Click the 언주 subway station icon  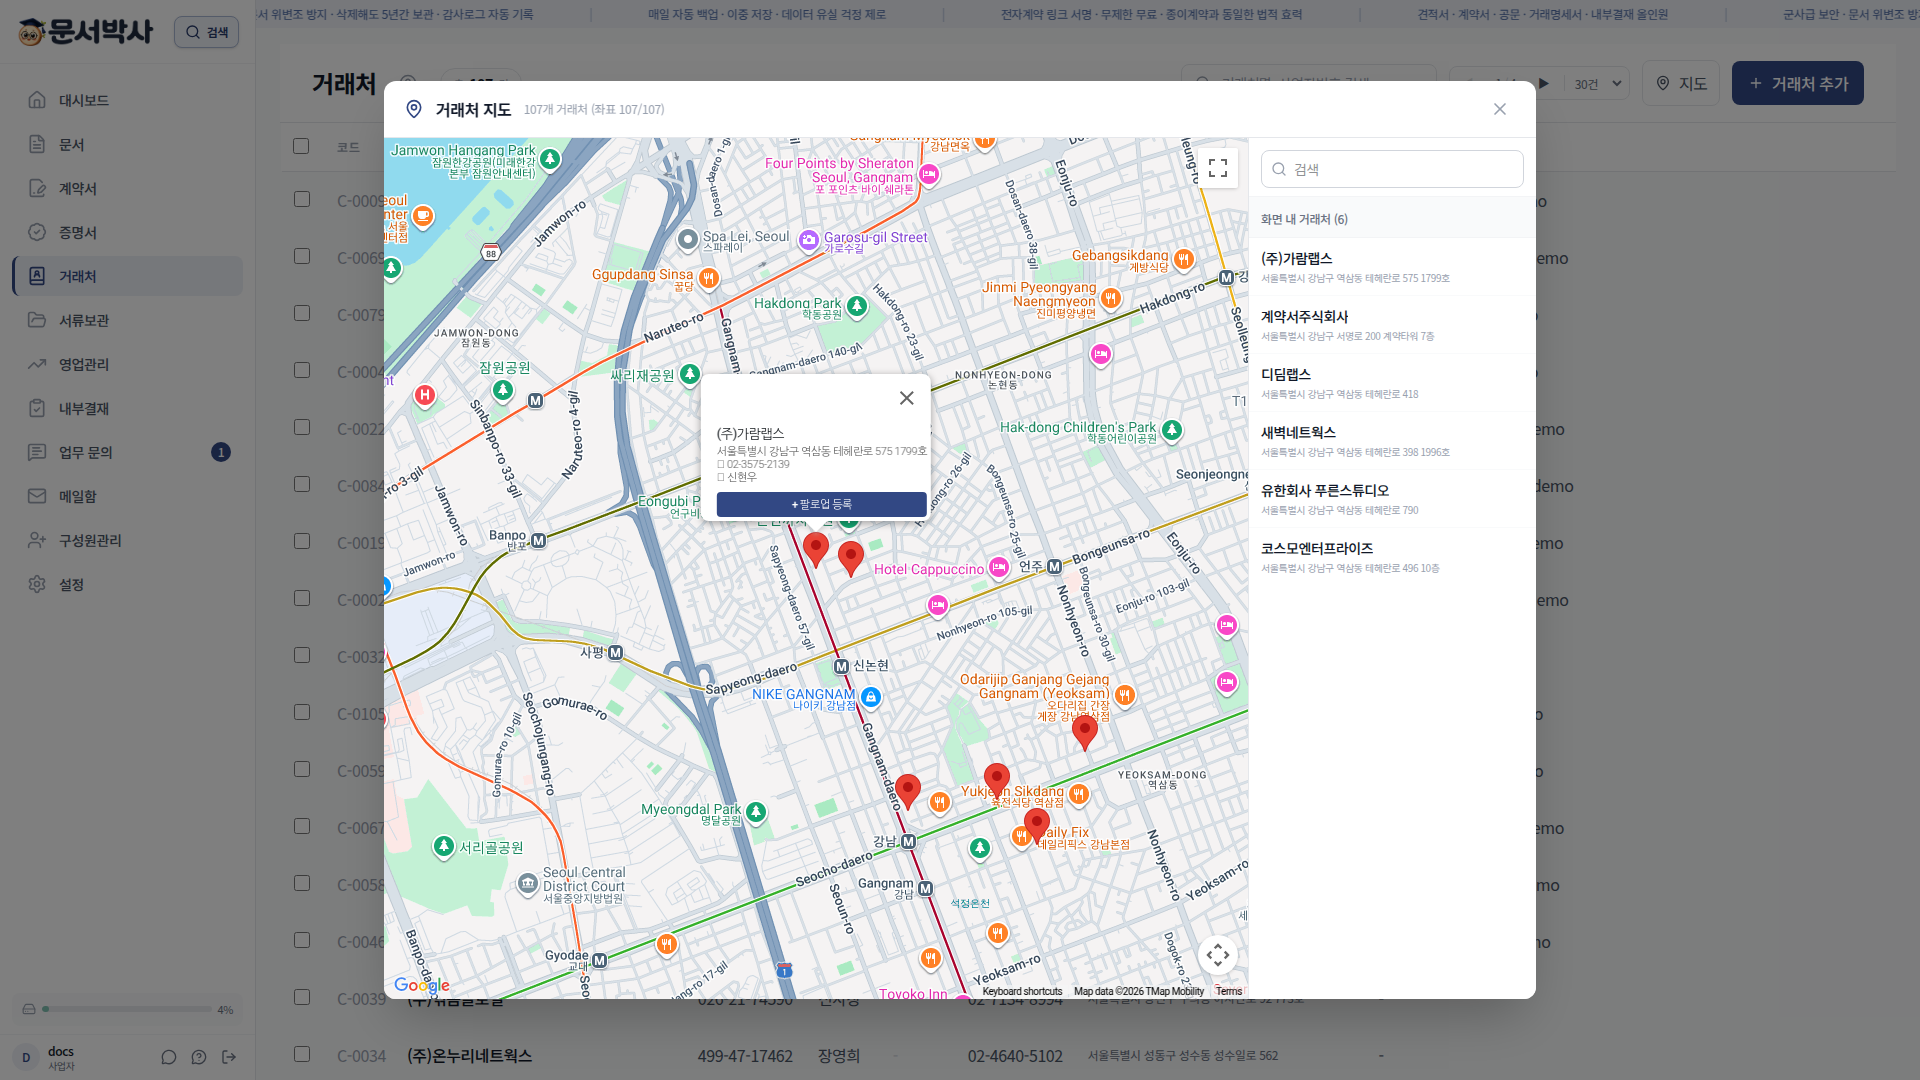tap(1054, 567)
